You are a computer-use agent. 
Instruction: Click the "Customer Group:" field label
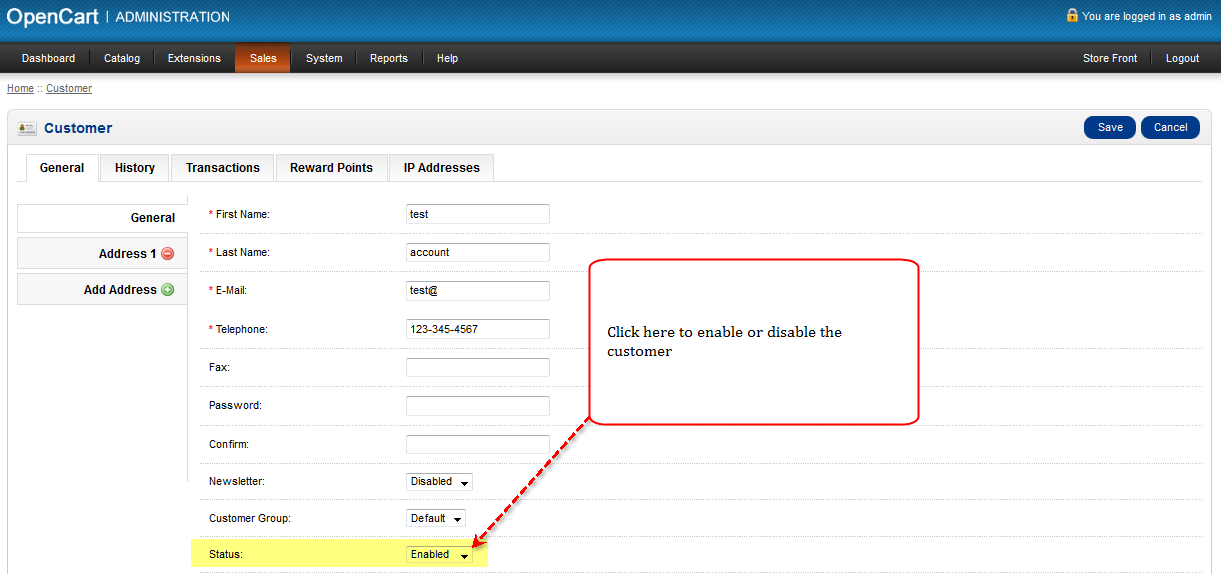click(x=250, y=519)
